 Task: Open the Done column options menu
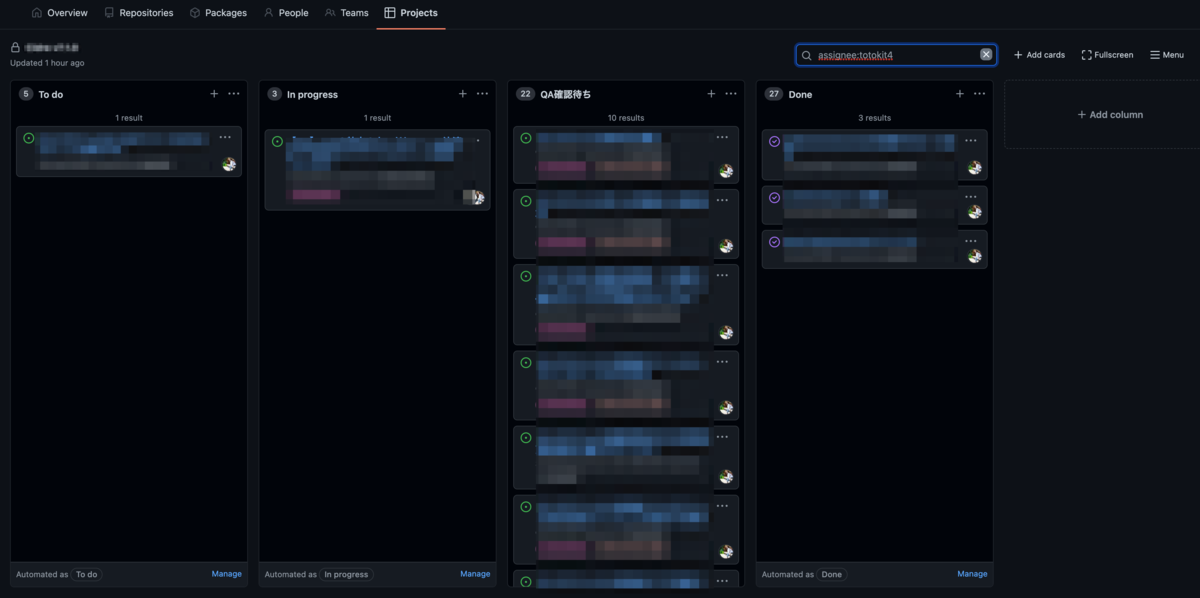pos(980,94)
